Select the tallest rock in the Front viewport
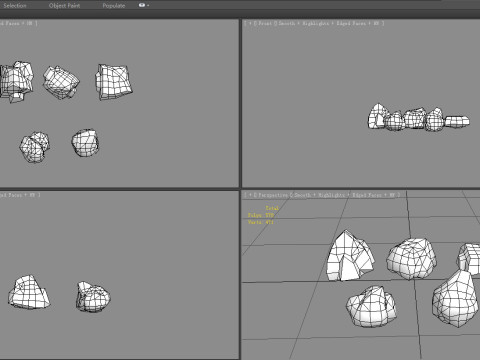The image size is (480, 360). pyautogui.click(x=378, y=116)
